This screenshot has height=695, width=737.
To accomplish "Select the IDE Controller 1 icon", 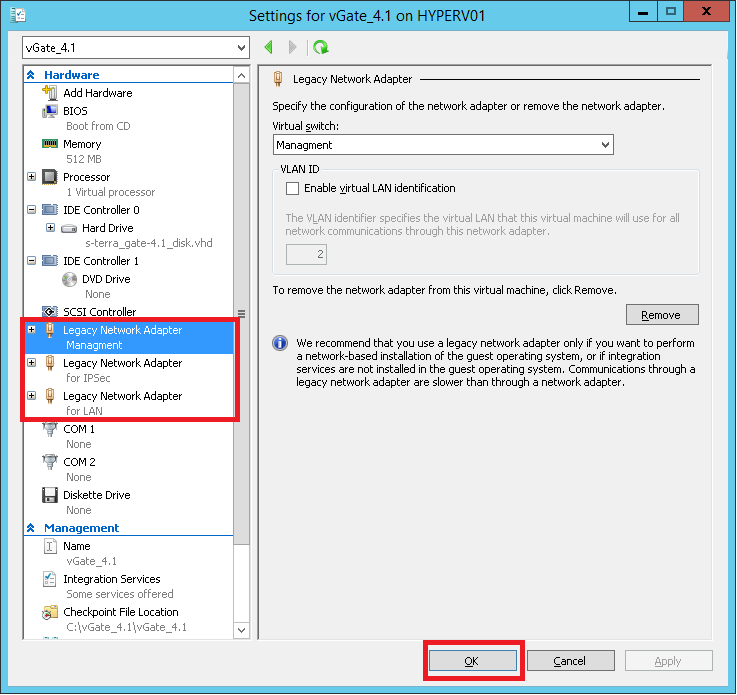I will [50, 261].
